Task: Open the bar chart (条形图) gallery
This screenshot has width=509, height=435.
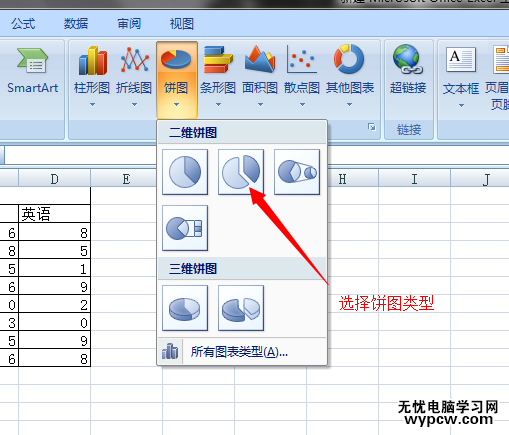Action: point(218,76)
